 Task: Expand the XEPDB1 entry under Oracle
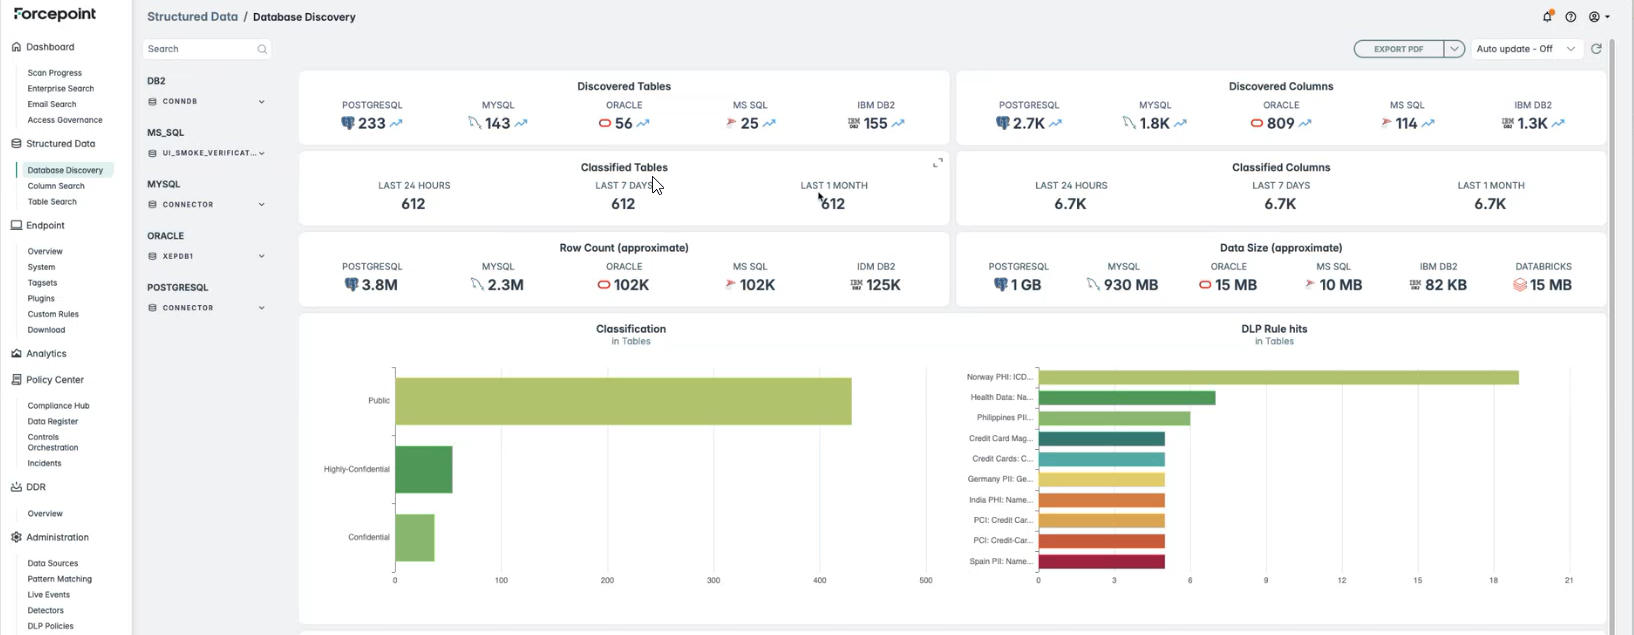[x=262, y=256]
